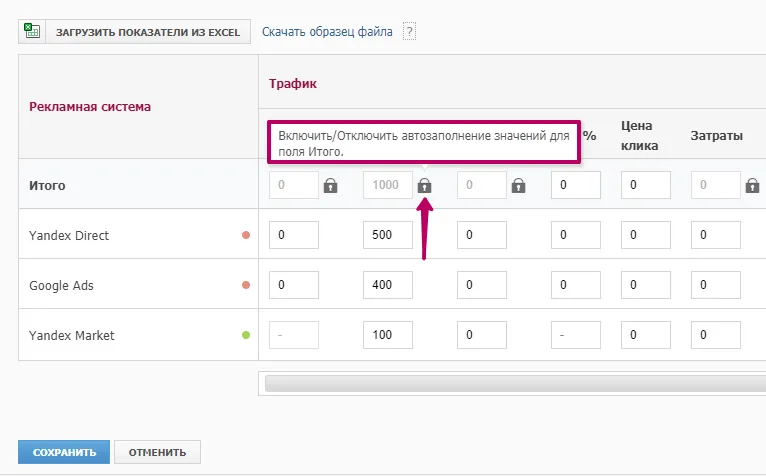Toggle the third lock in the Итого row
The image size is (766, 476).
(518, 185)
